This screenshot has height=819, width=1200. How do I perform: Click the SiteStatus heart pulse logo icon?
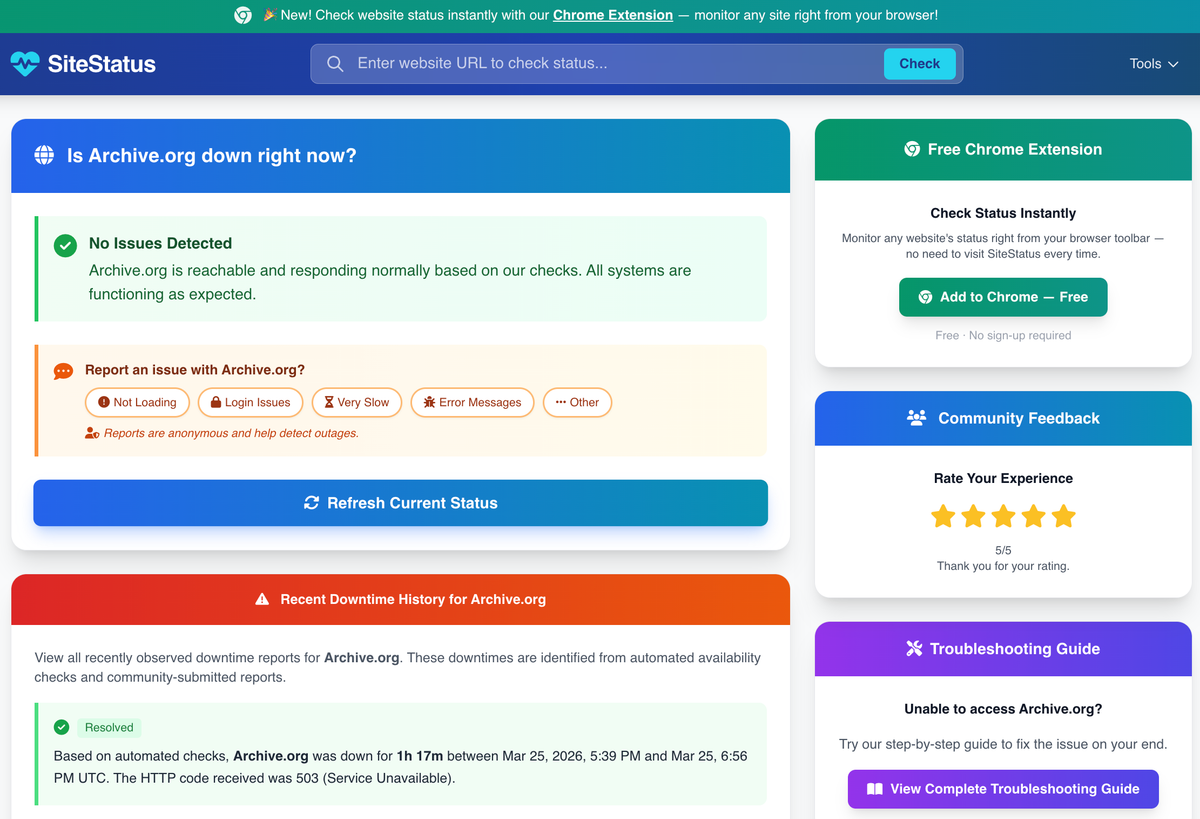(x=25, y=64)
